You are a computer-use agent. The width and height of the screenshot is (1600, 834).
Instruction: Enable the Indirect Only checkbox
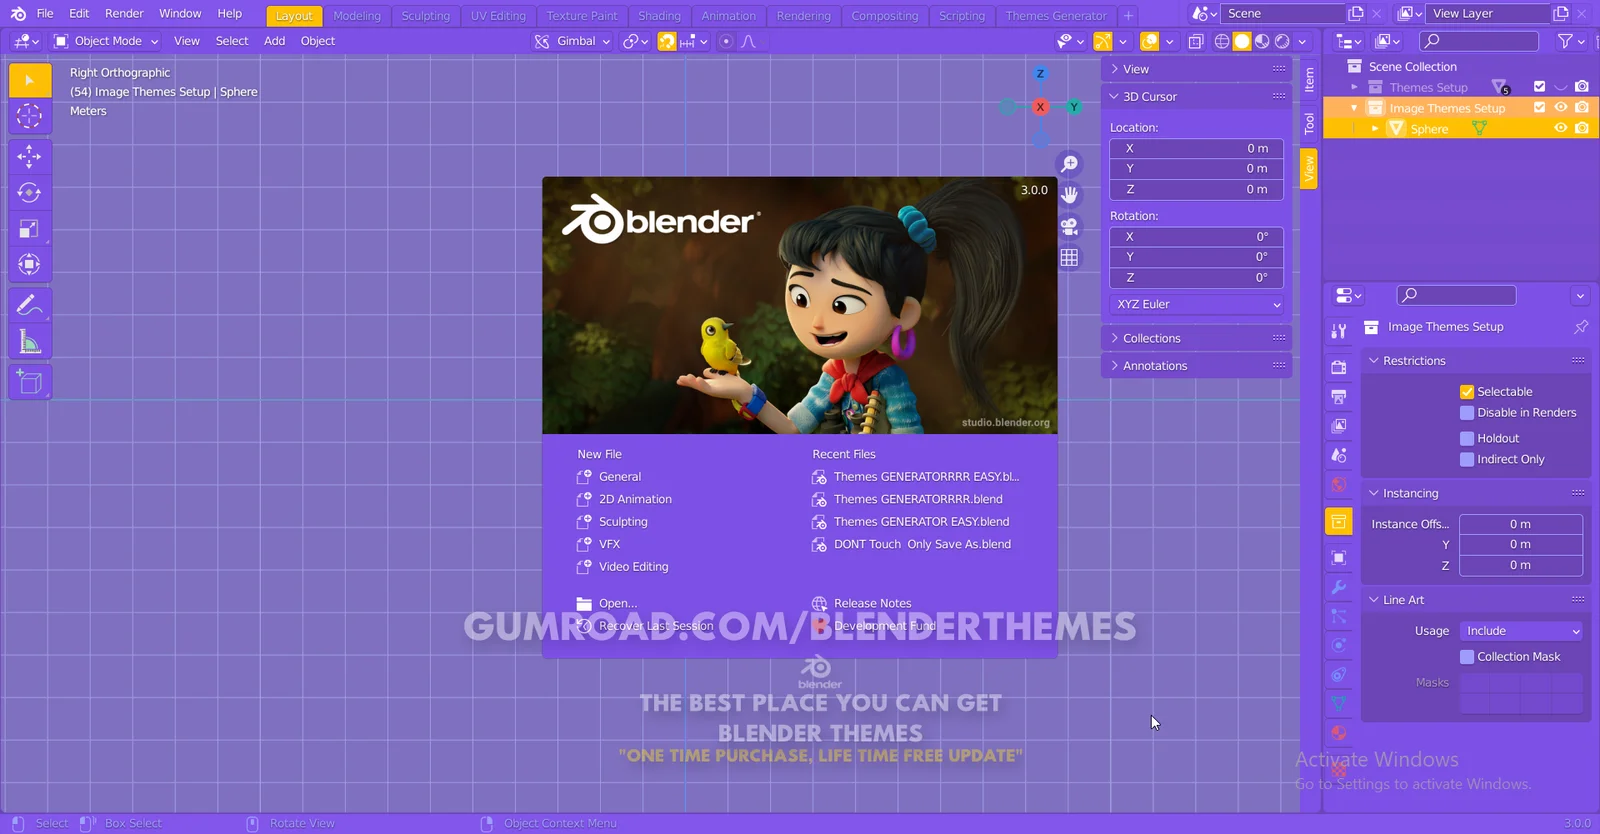1467,460
